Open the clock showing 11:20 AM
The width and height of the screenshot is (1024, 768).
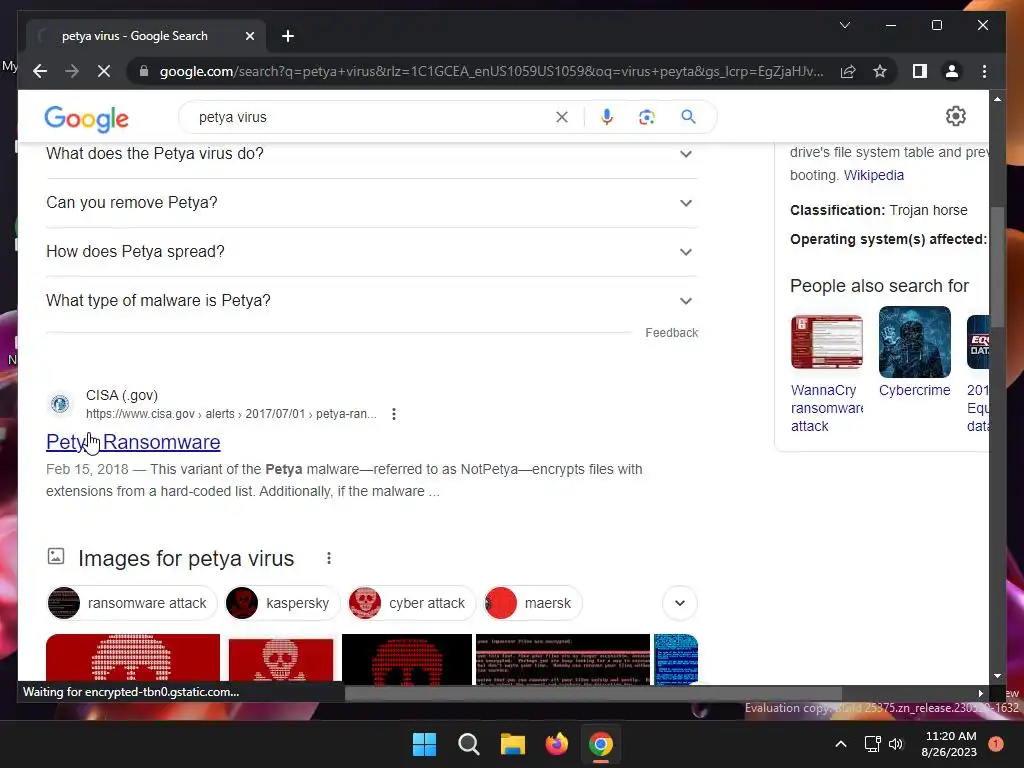949,744
